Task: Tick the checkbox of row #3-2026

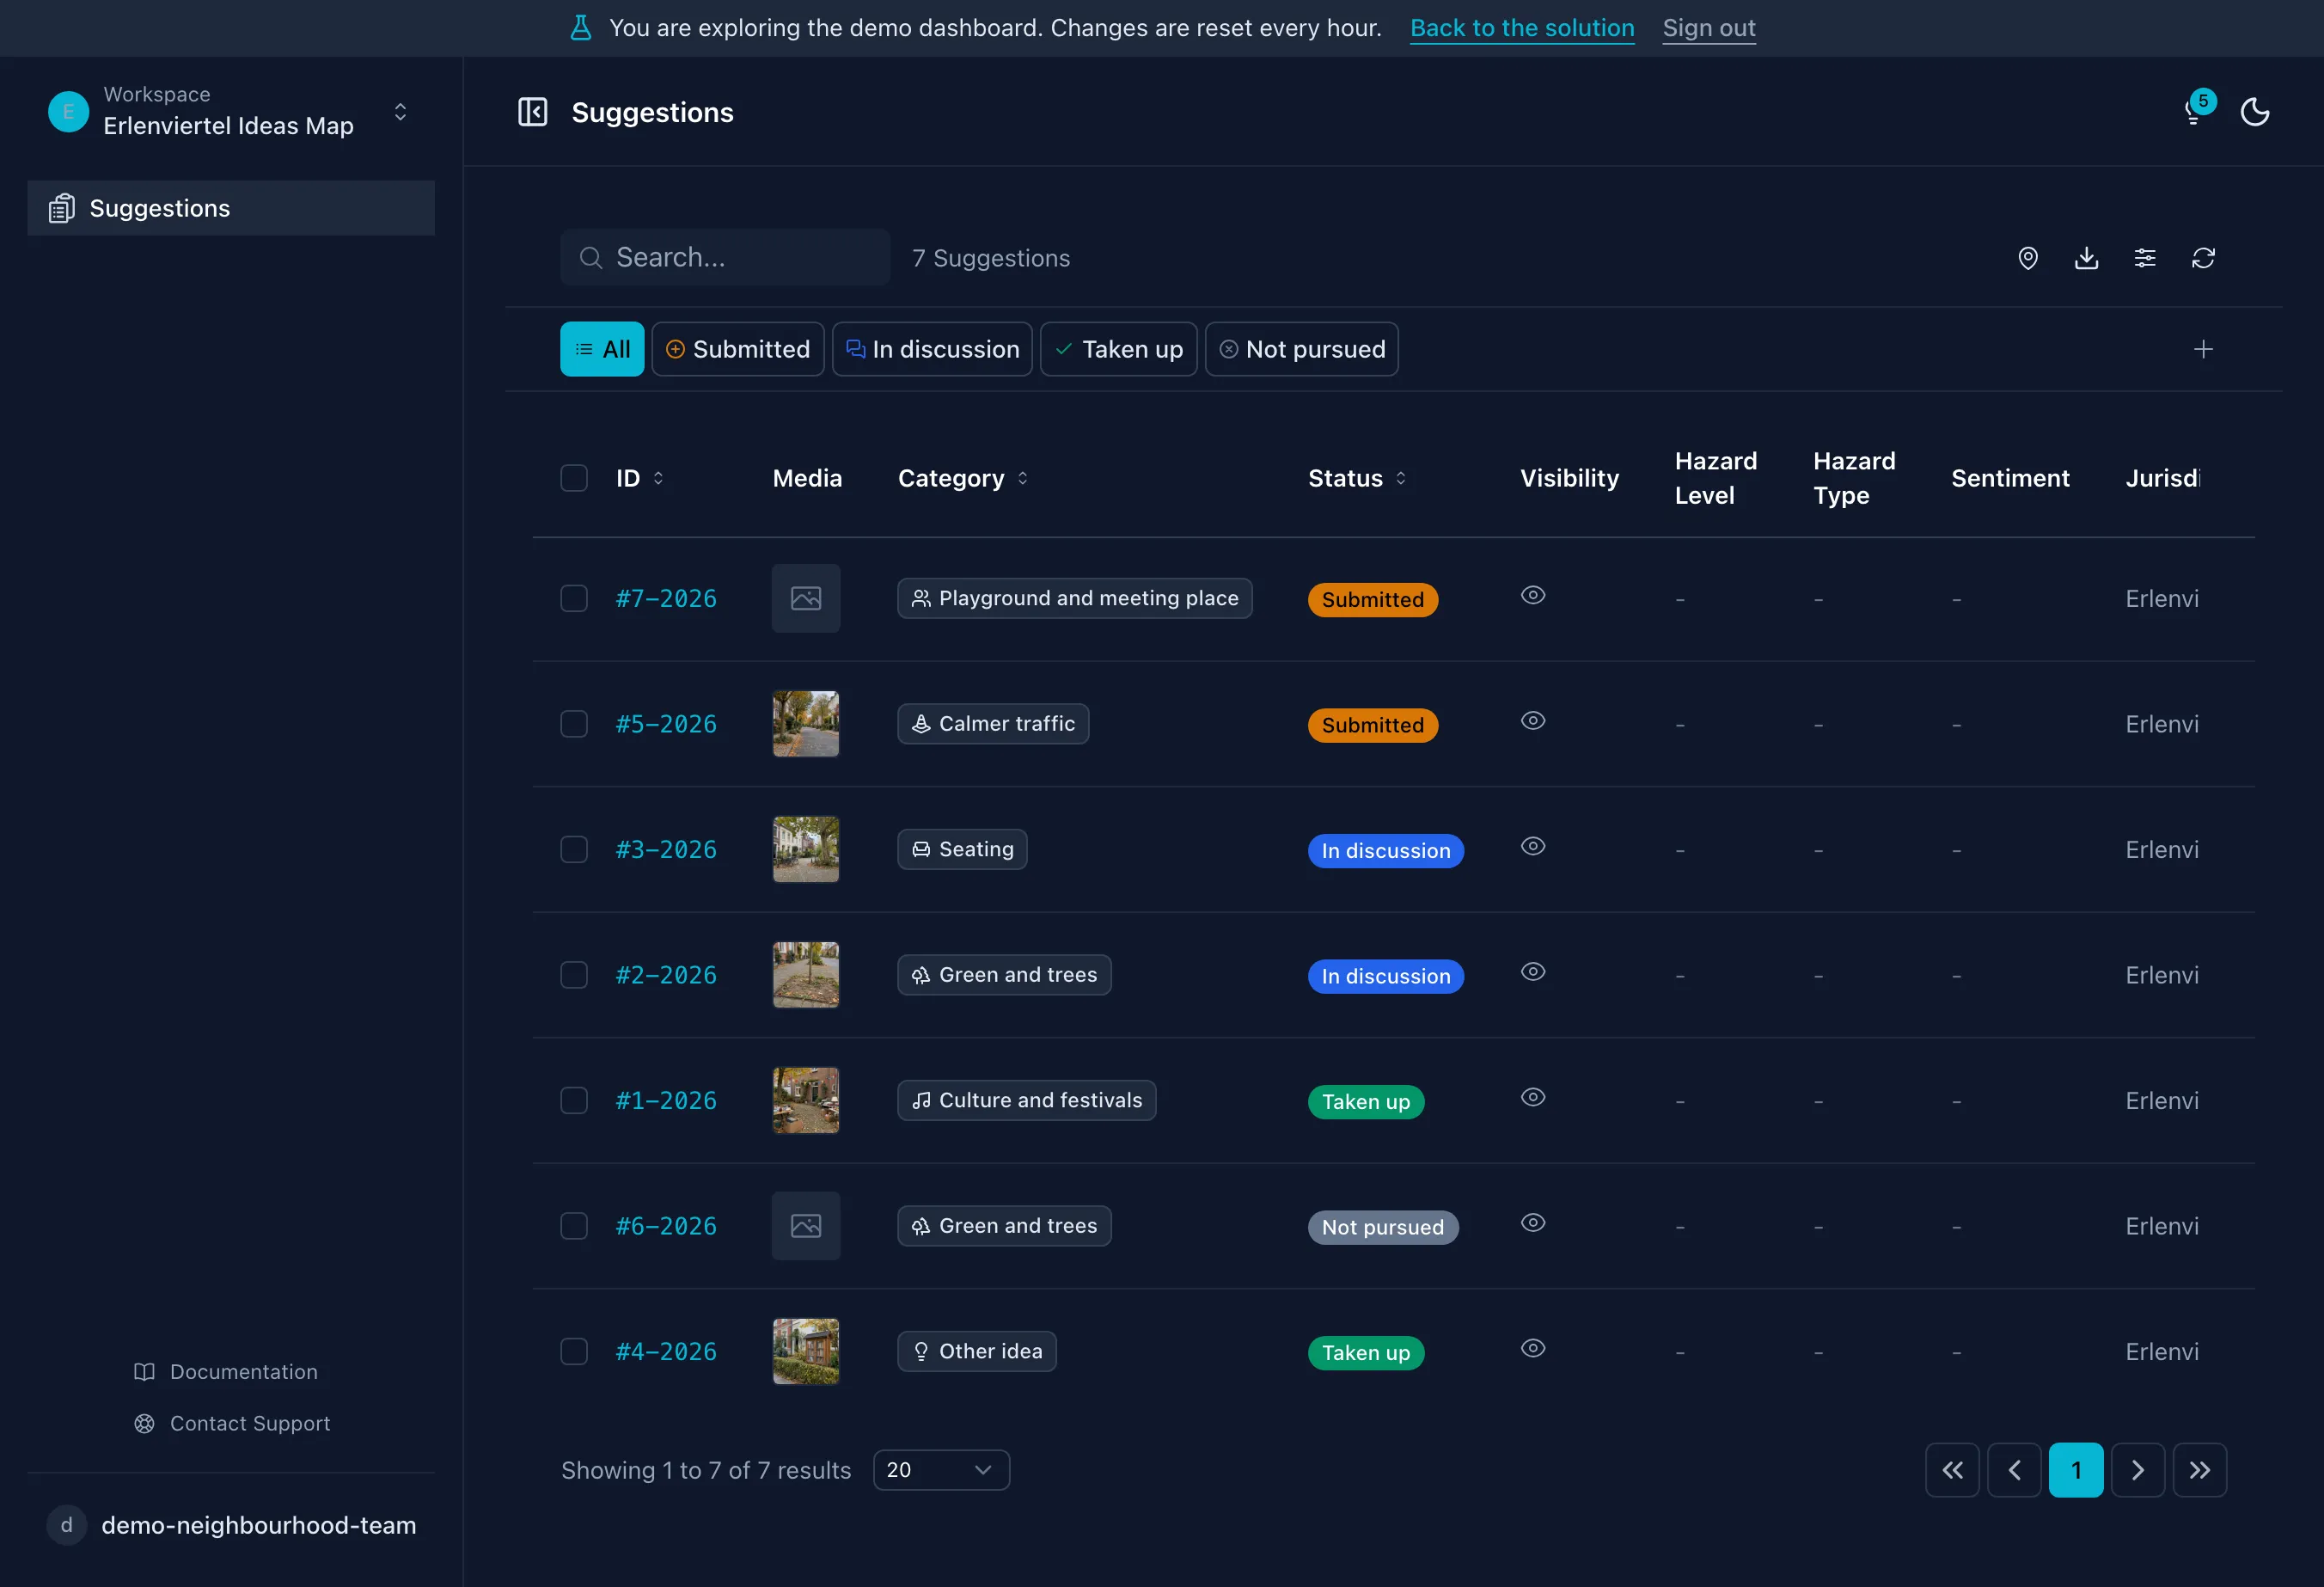Action: pyautogui.click(x=574, y=849)
